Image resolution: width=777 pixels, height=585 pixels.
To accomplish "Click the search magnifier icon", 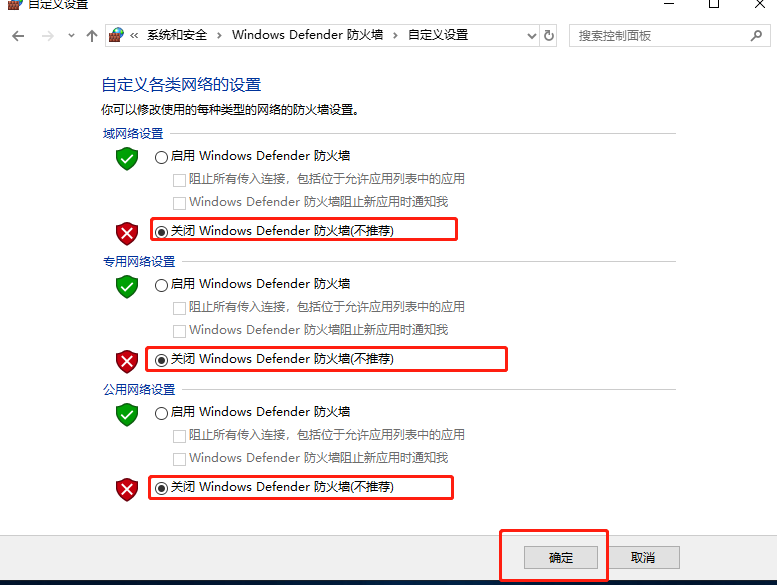I will tap(756, 36).
